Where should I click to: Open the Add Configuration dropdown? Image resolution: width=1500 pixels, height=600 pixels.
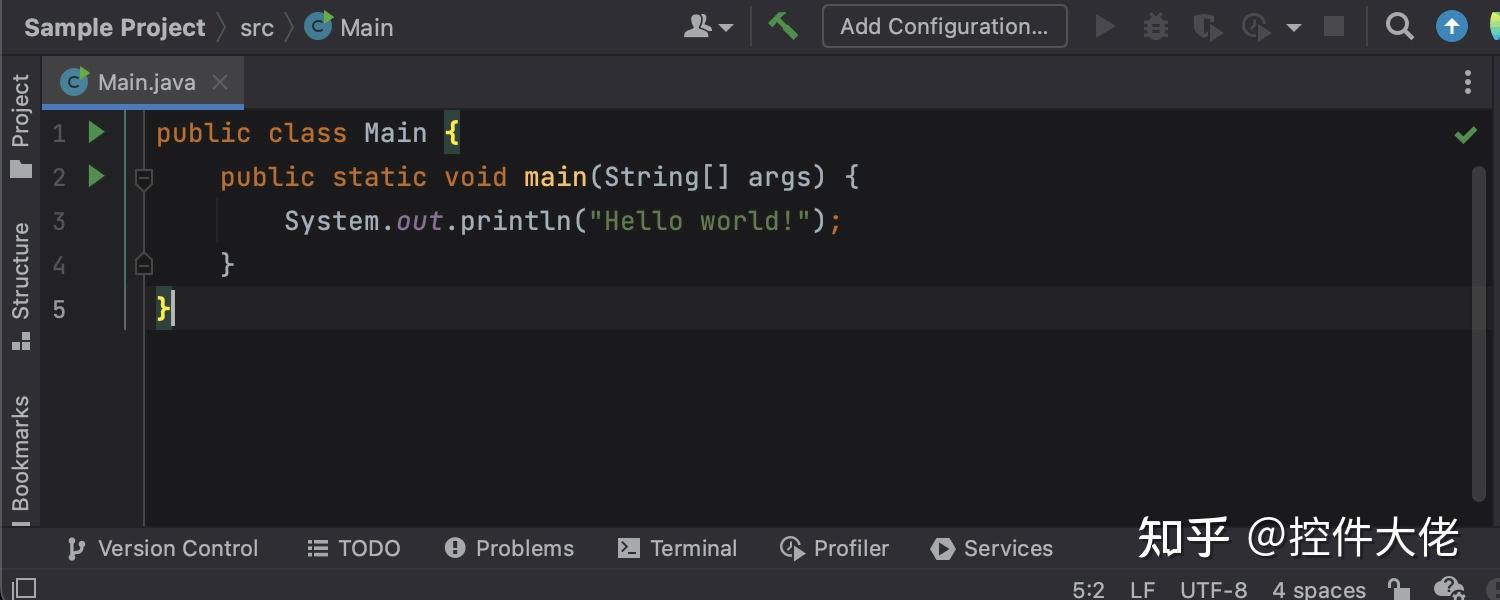[944, 26]
